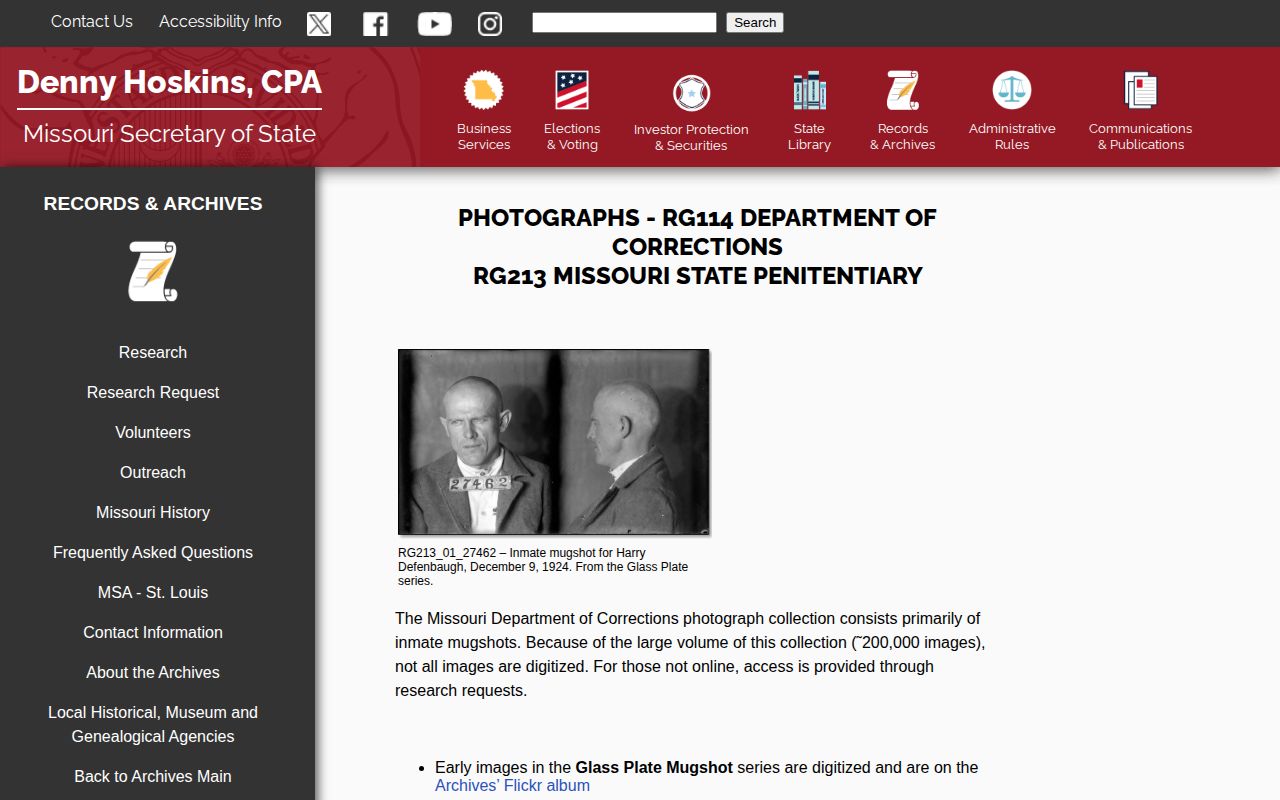Open Local Historical, Museum and Genealogical Agencies
Screen dimensions: 1280x800
tap(153, 724)
